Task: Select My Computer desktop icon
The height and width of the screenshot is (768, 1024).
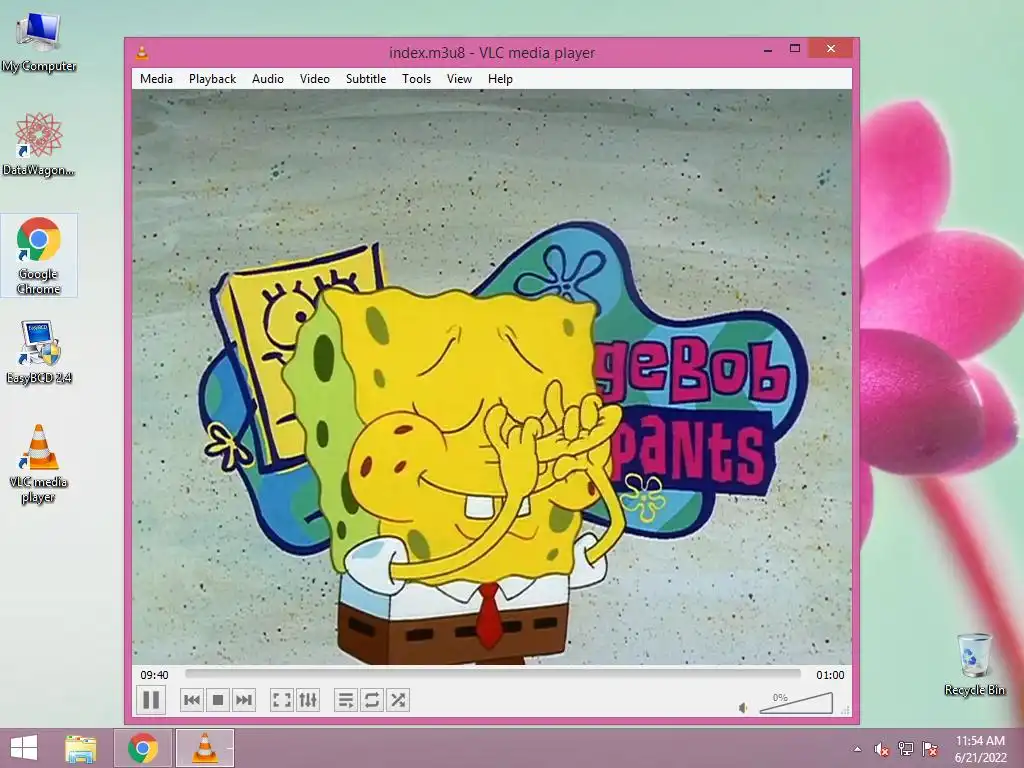Action: pyautogui.click(x=39, y=42)
